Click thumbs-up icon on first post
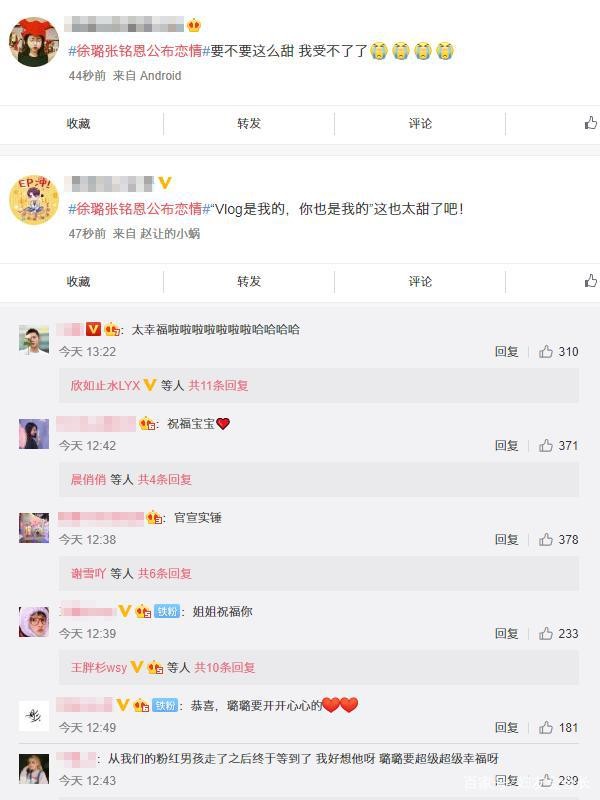The image size is (600, 800). click(x=591, y=122)
